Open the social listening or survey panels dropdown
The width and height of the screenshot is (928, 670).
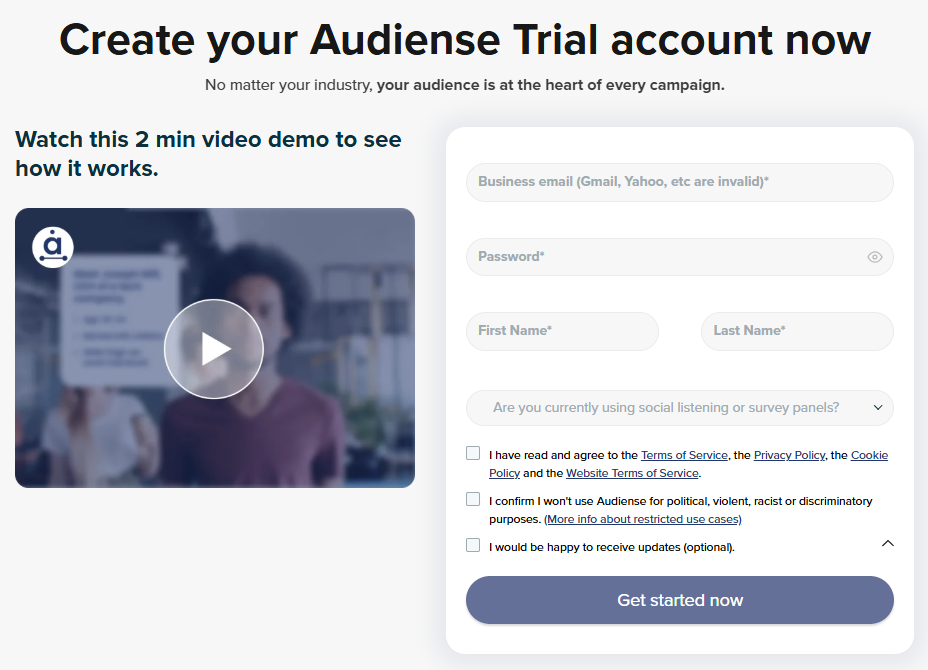[x=679, y=408]
